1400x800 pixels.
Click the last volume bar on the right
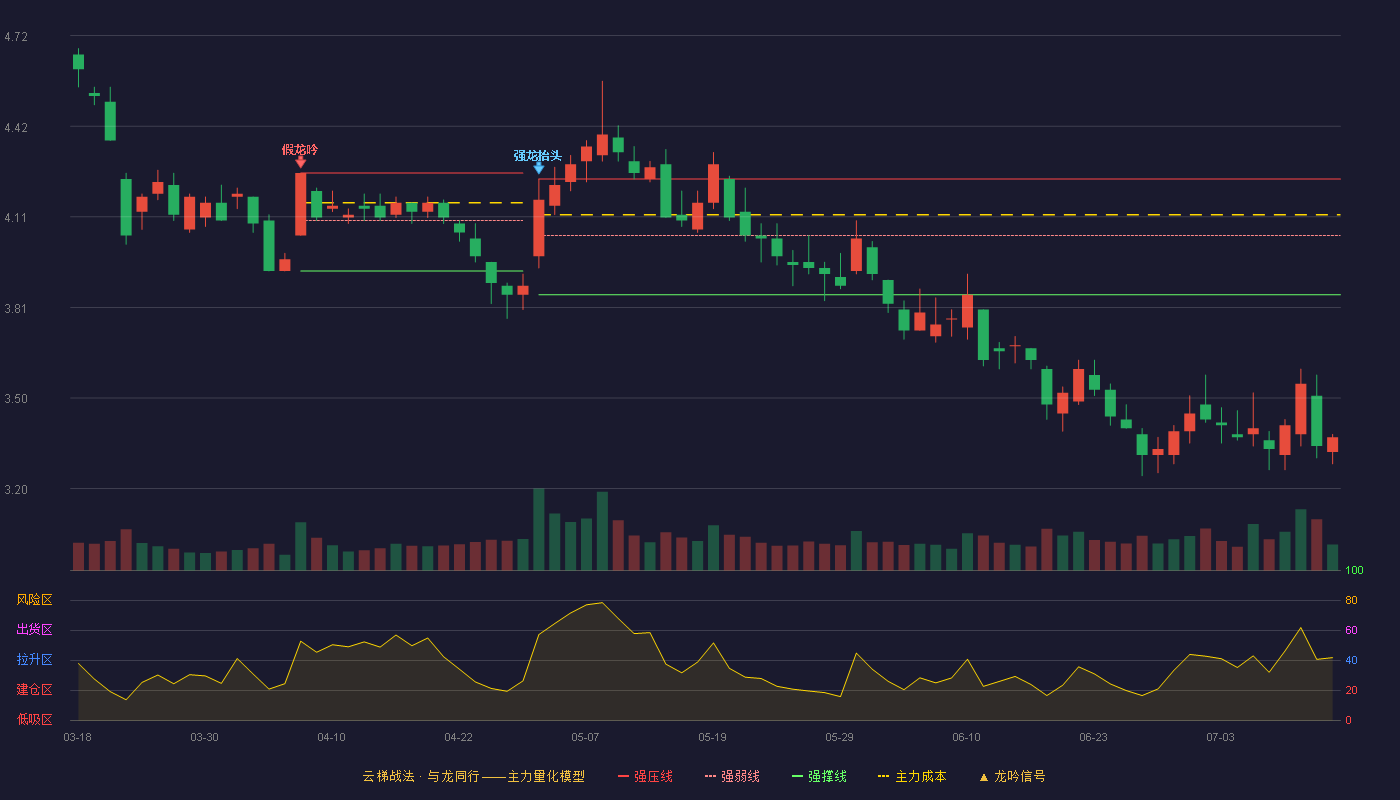1332,557
